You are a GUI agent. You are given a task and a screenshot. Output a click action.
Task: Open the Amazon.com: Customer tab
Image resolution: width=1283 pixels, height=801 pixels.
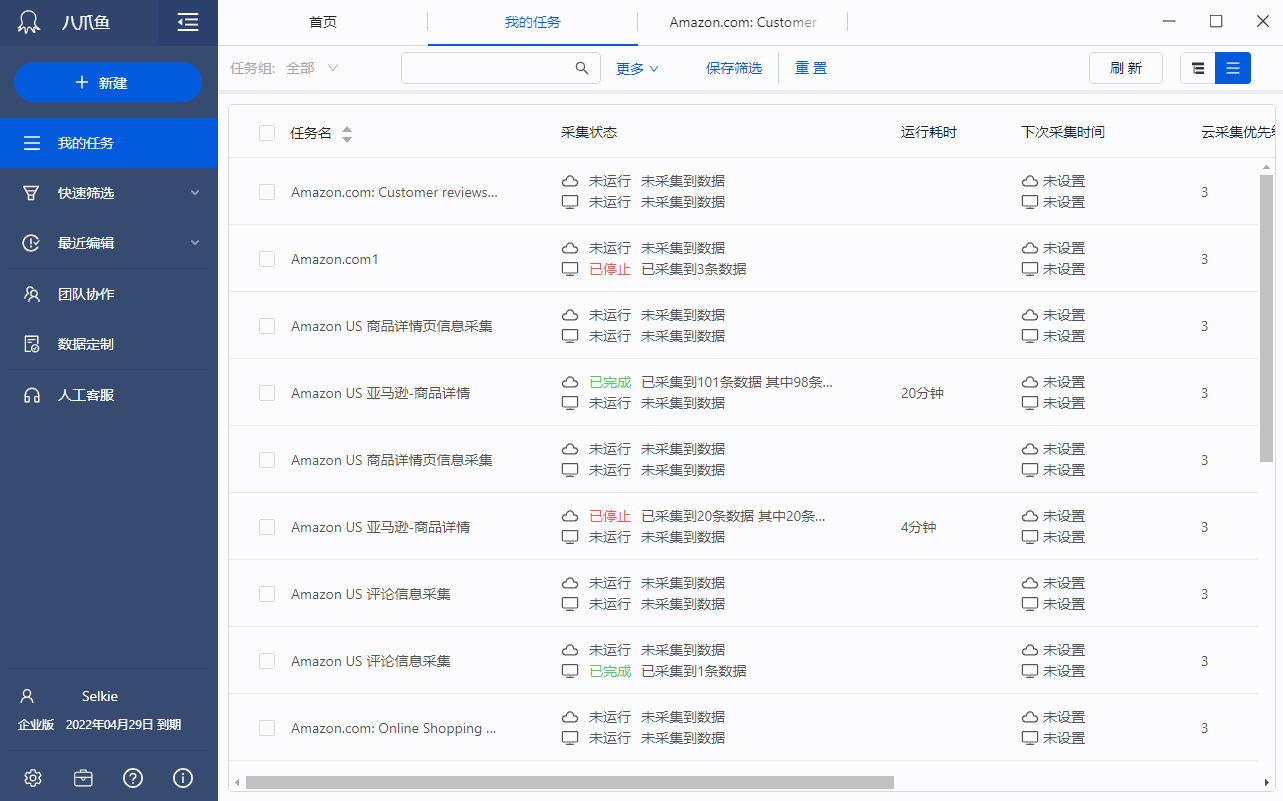point(743,22)
